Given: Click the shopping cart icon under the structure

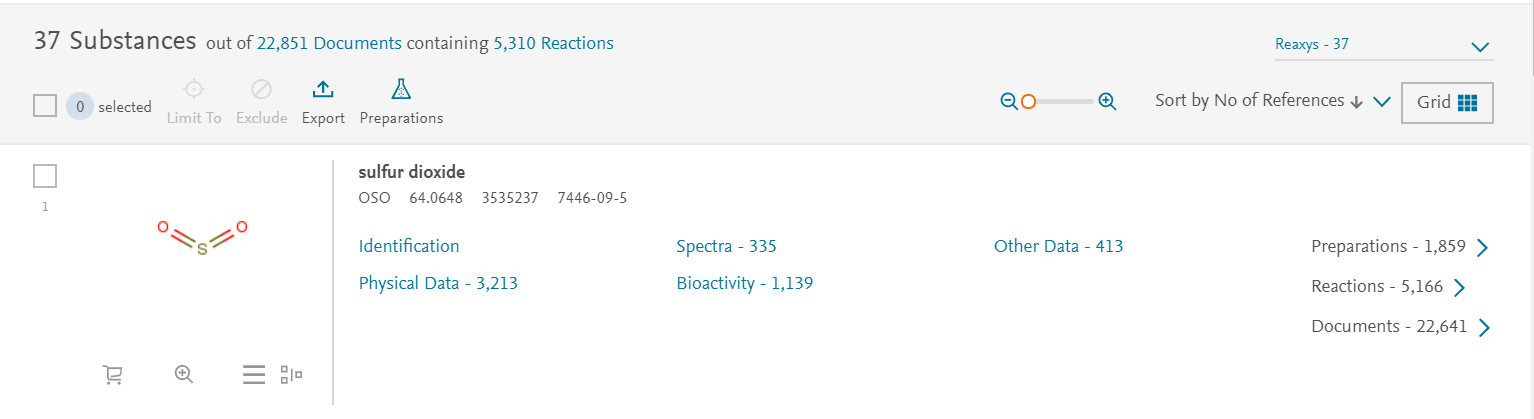Looking at the screenshot, I should click(113, 375).
